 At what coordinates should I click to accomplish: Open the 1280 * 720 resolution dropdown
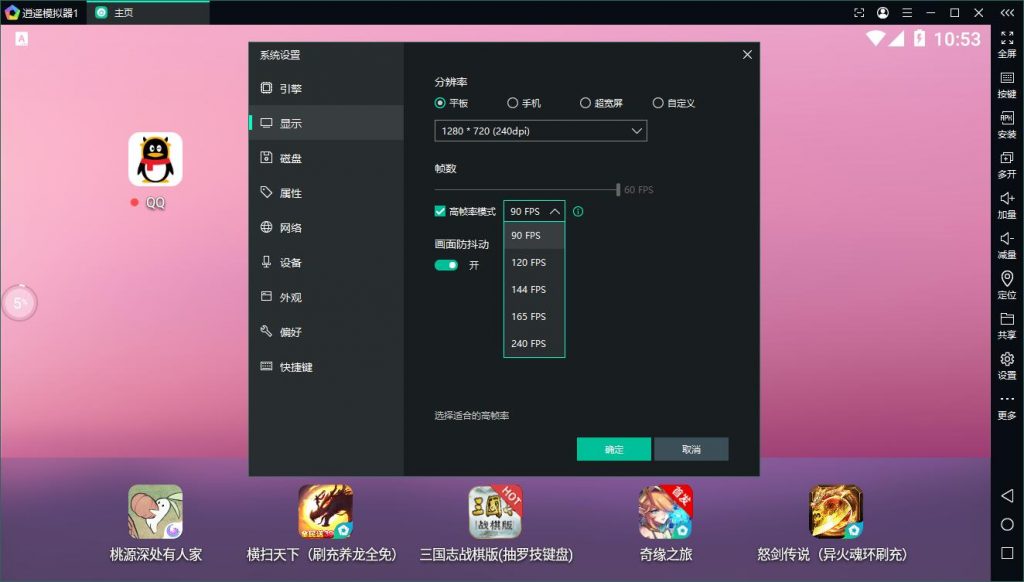click(540, 131)
